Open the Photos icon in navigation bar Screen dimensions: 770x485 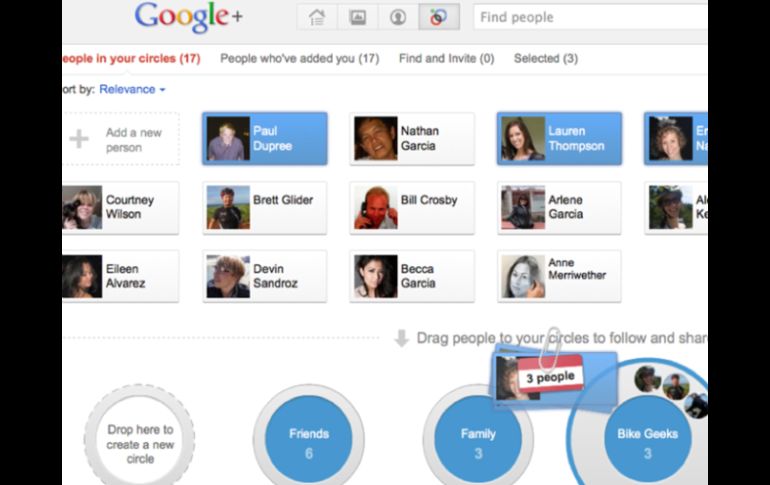click(x=357, y=17)
